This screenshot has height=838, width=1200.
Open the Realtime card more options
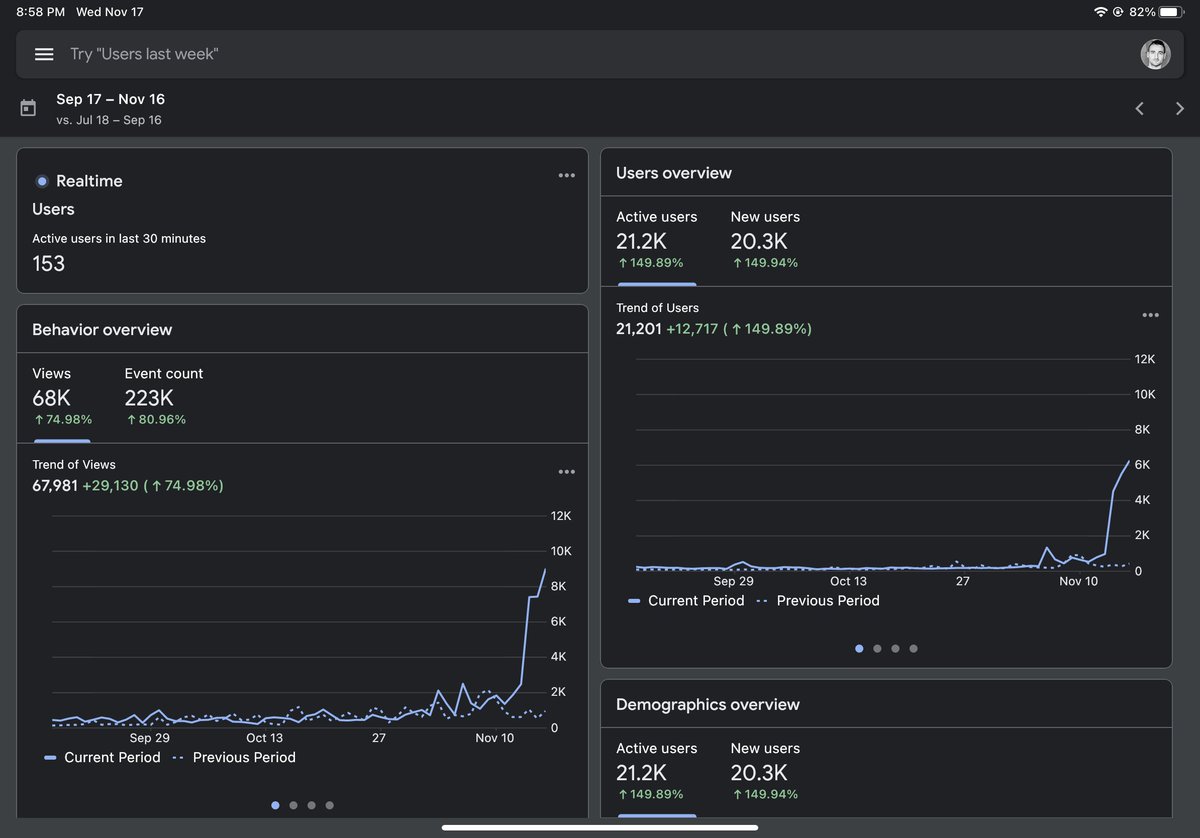(567, 175)
